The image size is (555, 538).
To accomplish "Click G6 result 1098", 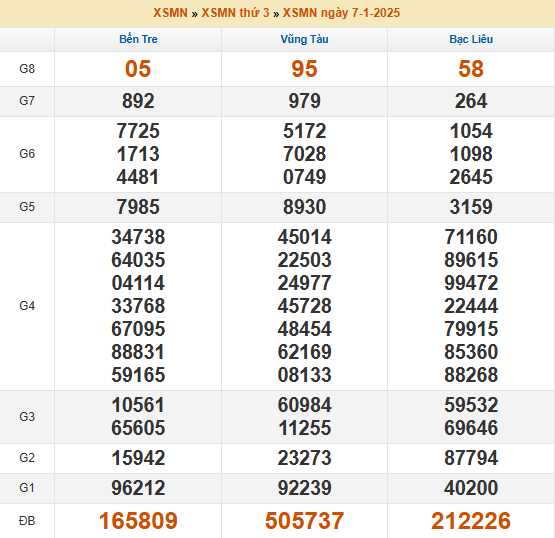I will (x=471, y=154).
